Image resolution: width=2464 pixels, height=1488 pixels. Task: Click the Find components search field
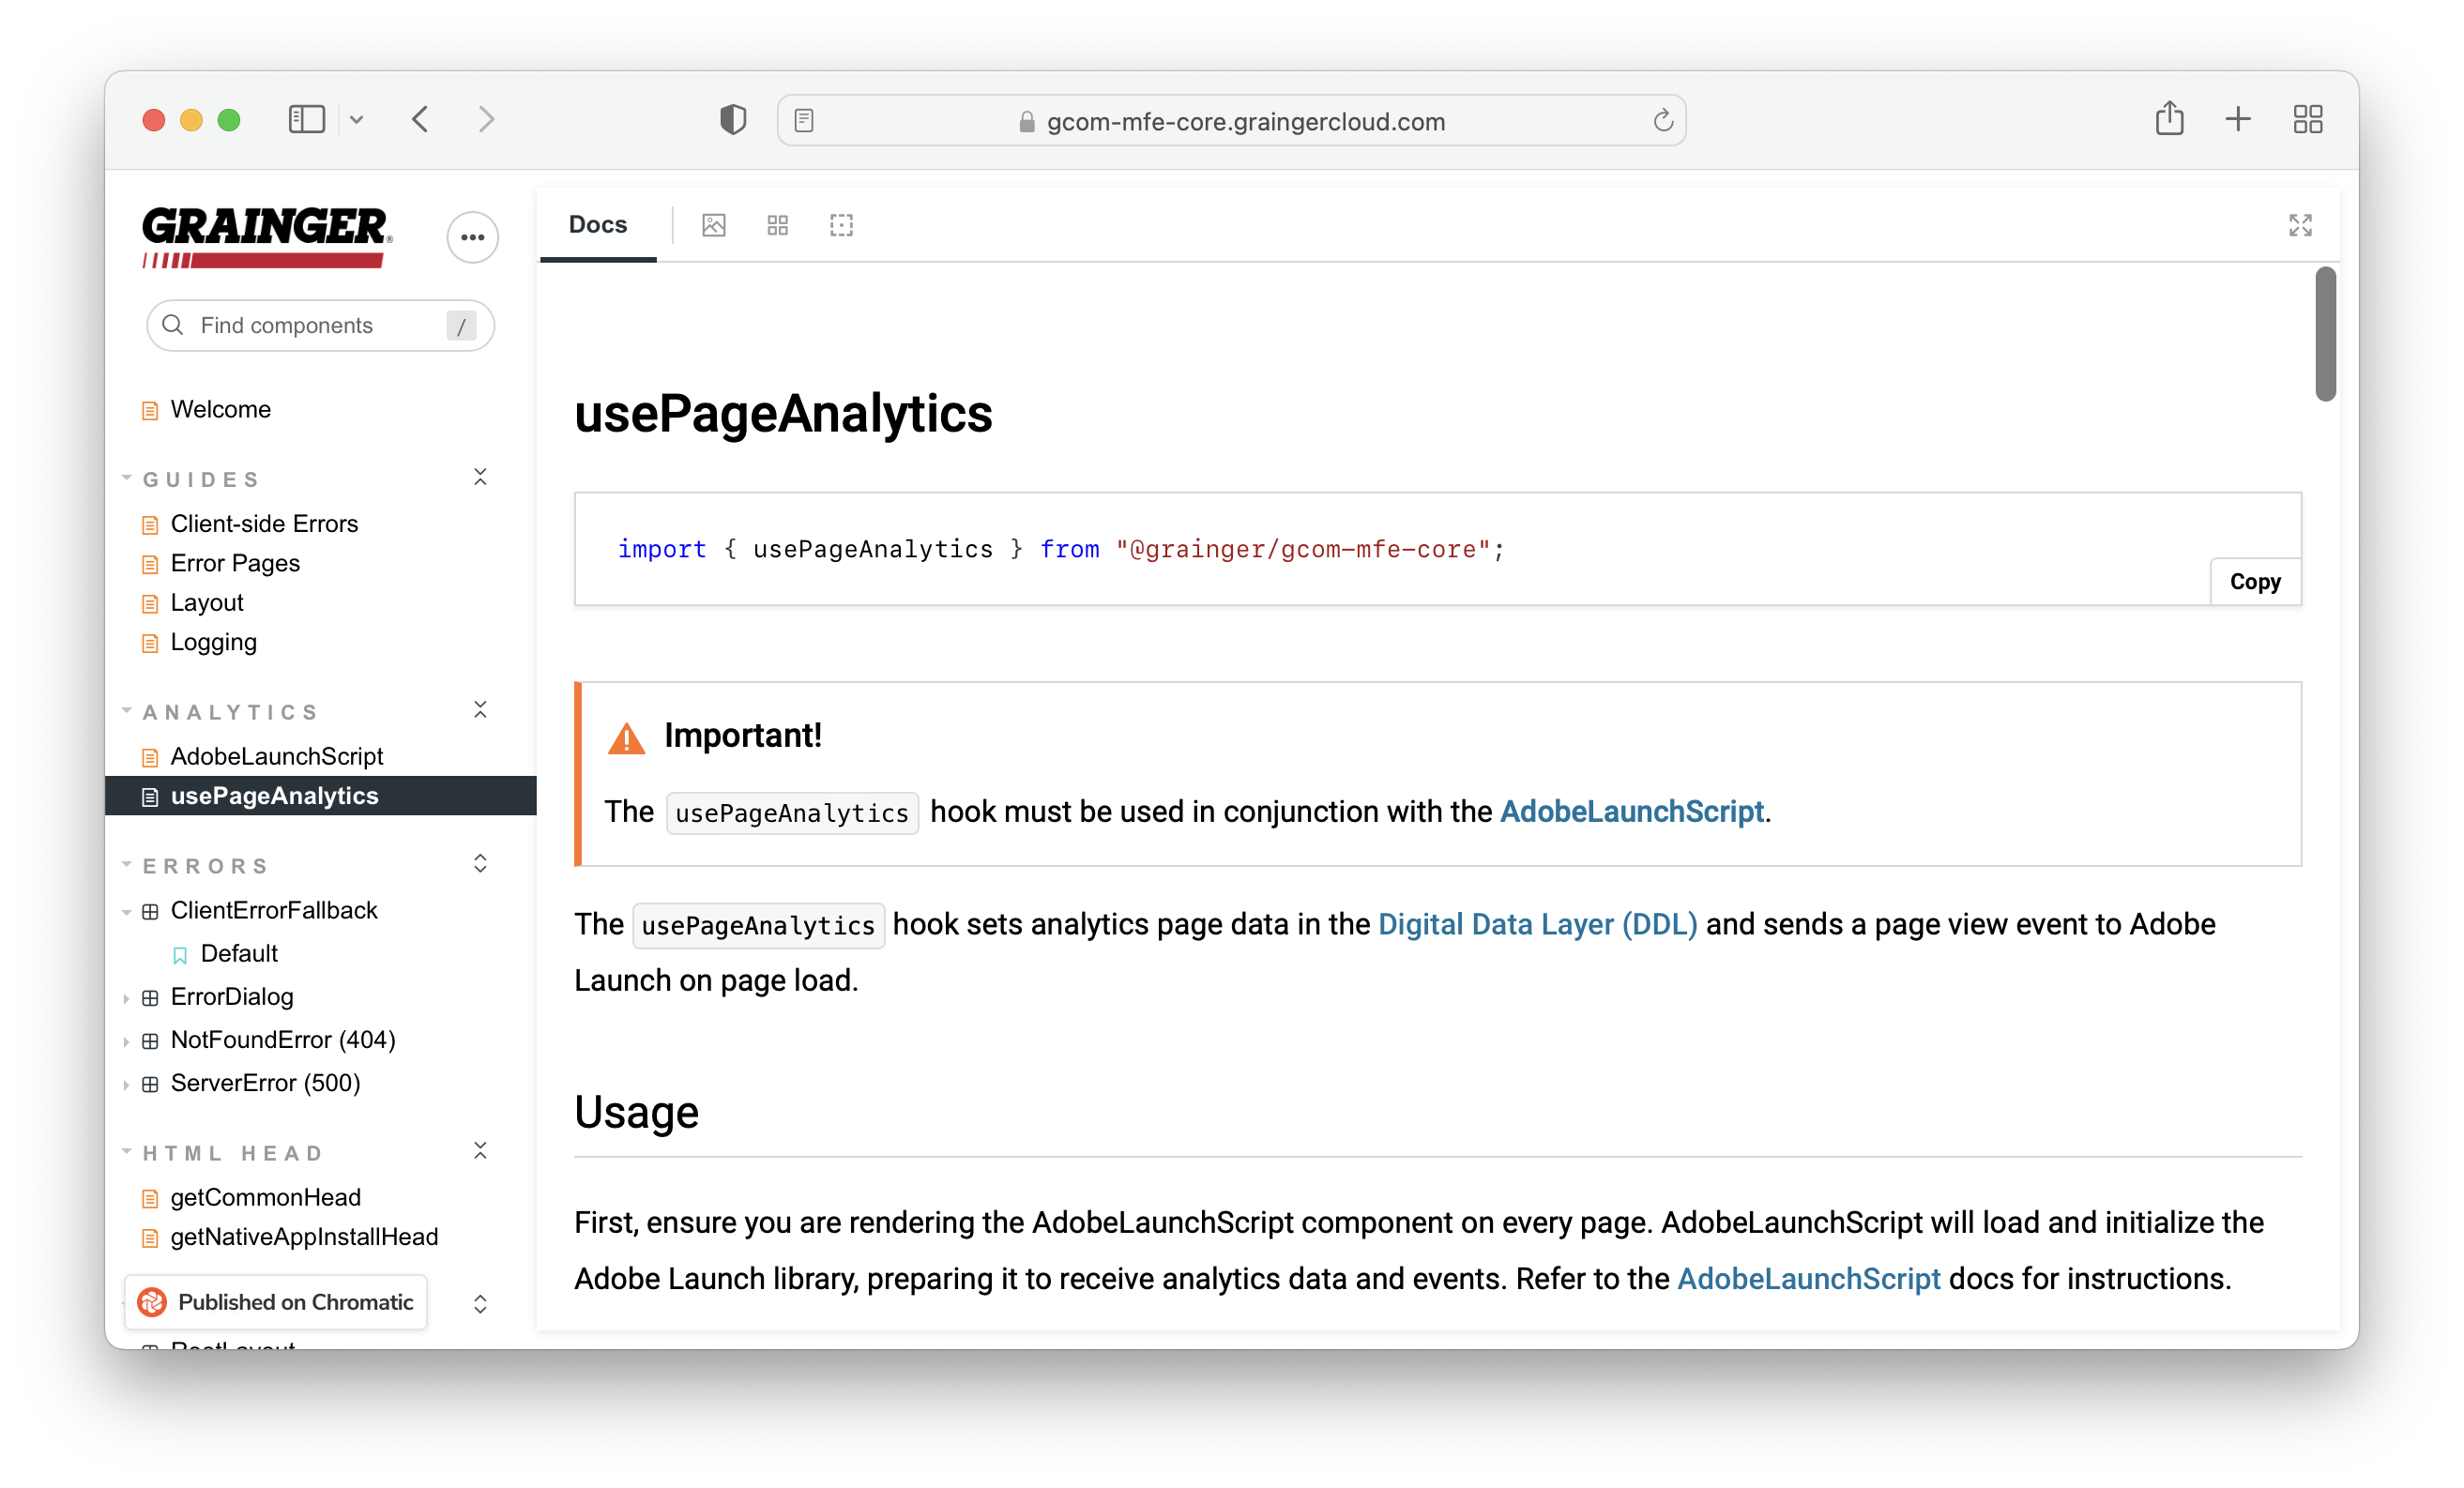point(320,326)
